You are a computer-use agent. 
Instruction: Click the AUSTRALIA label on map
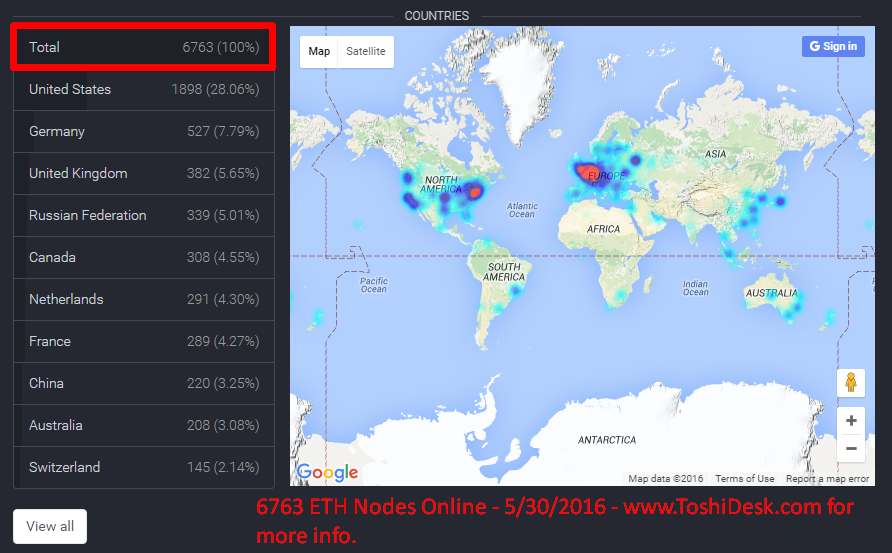pyautogui.click(x=771, y=293)
